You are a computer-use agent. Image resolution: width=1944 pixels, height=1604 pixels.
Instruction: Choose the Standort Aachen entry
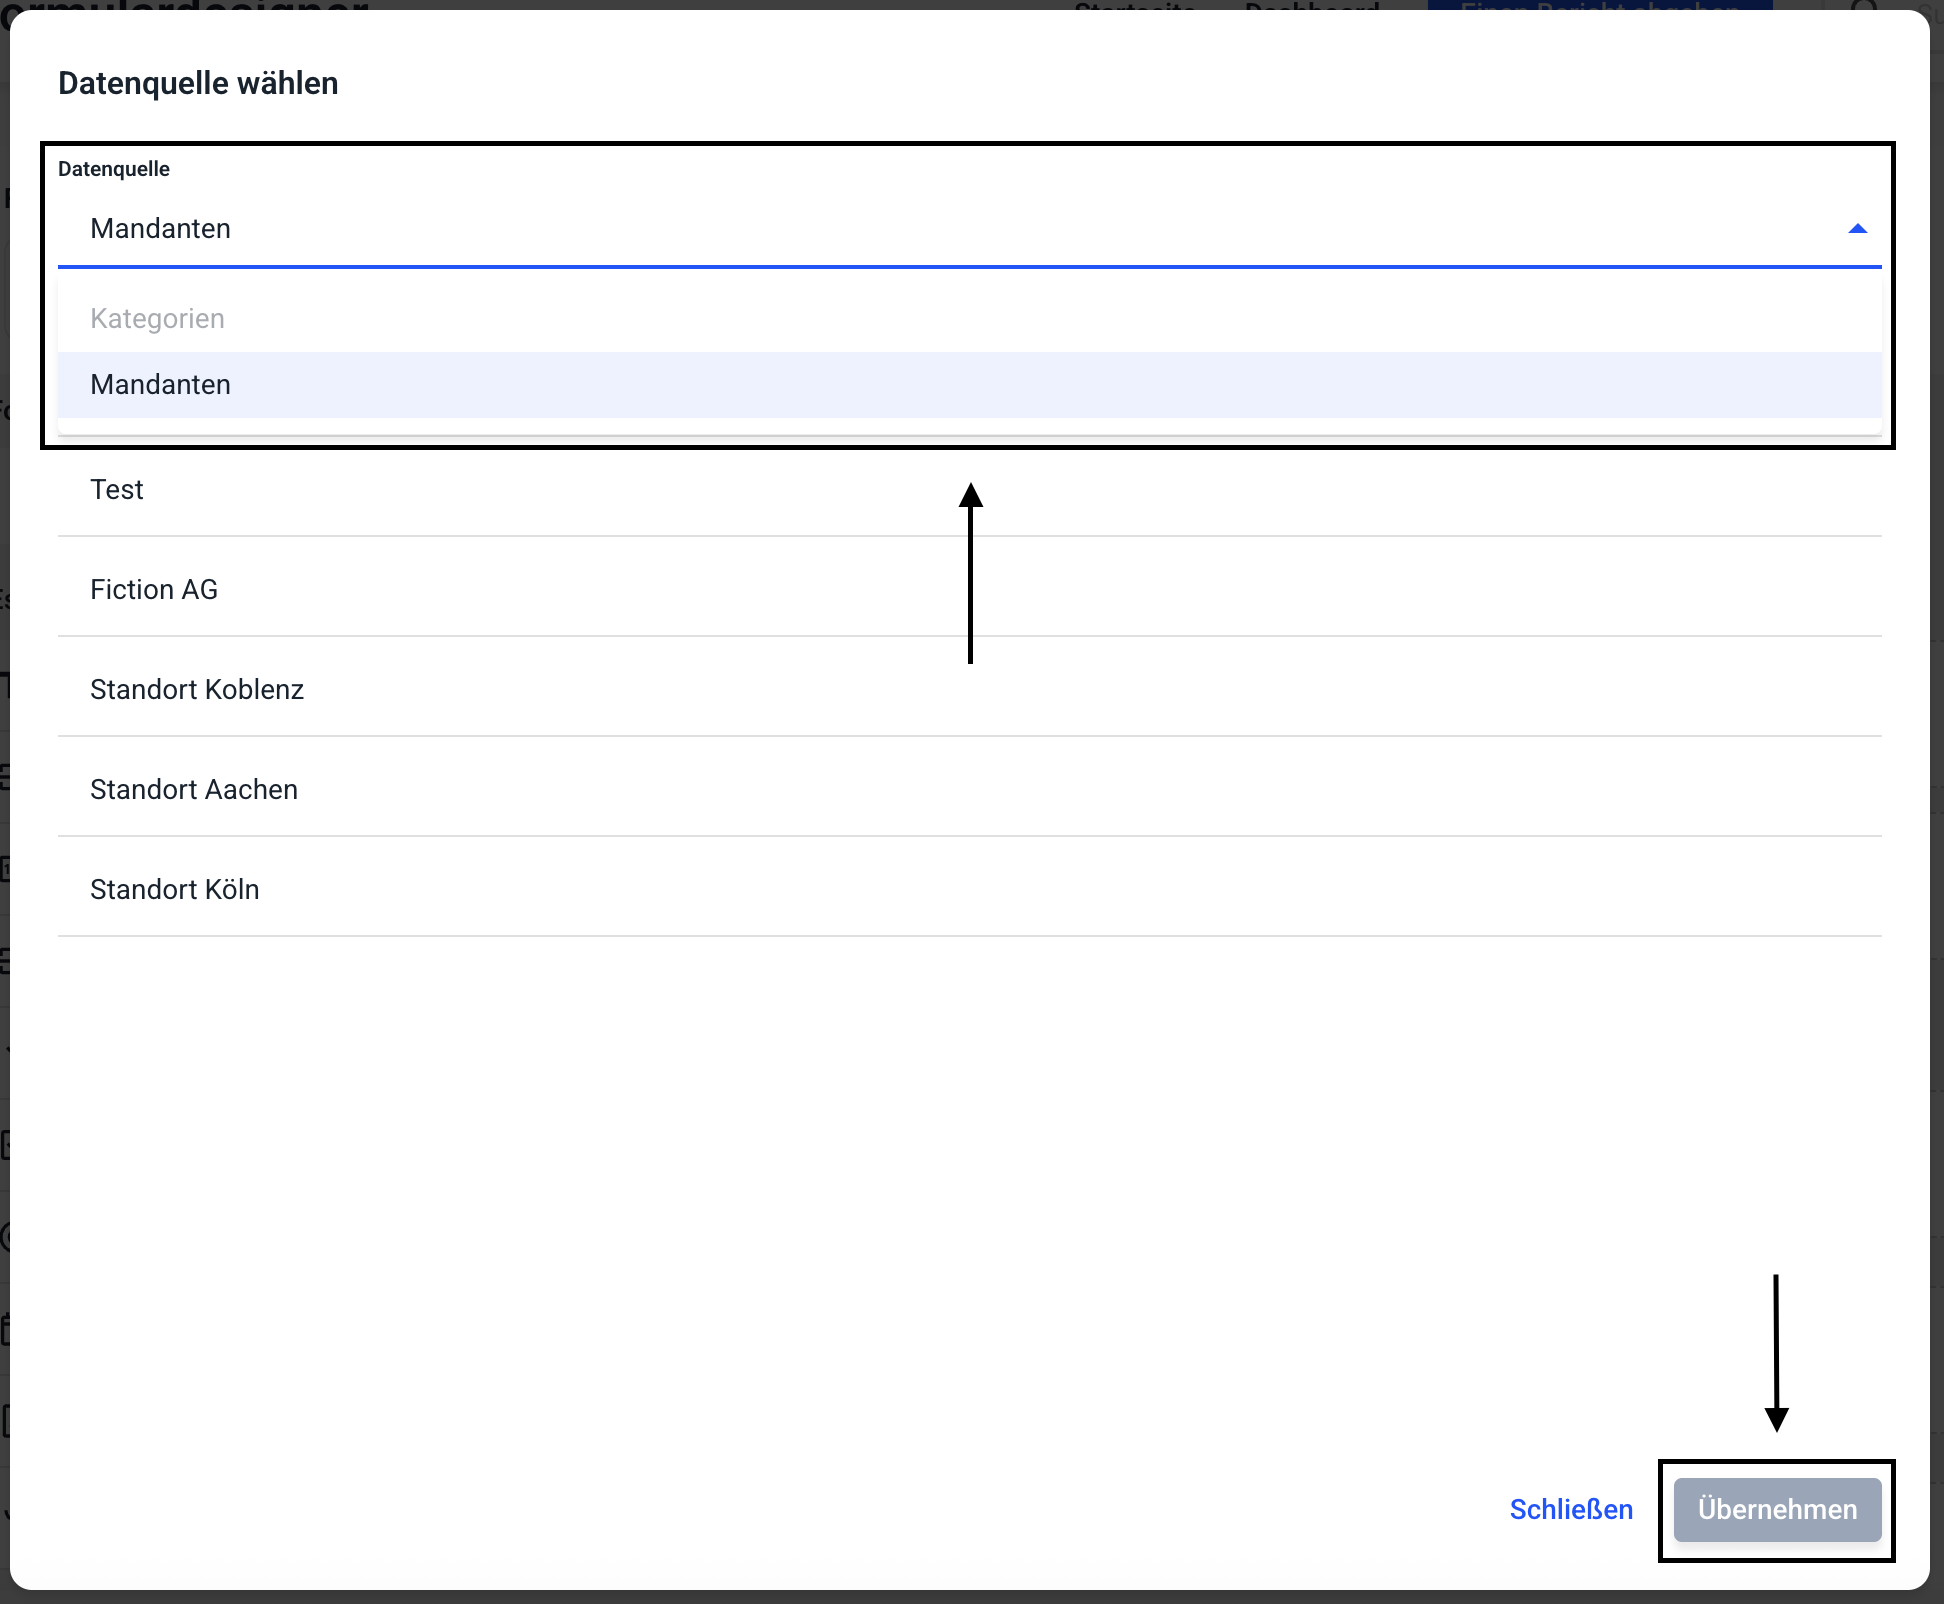[x=194, y=790]
